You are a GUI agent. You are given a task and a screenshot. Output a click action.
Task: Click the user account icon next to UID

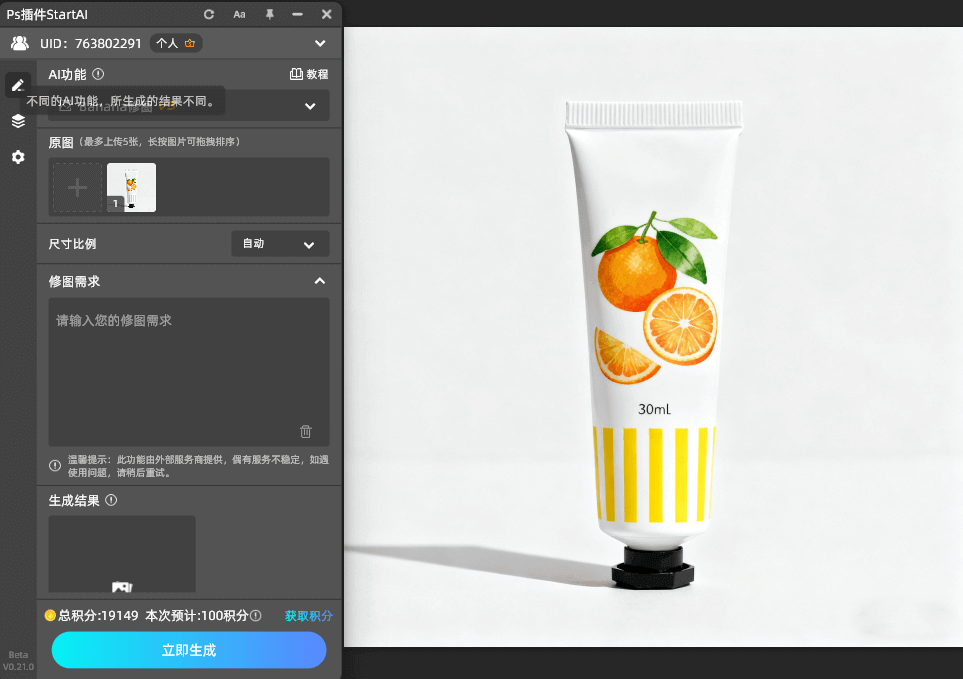pyautogui.click(x=18, y=43)
